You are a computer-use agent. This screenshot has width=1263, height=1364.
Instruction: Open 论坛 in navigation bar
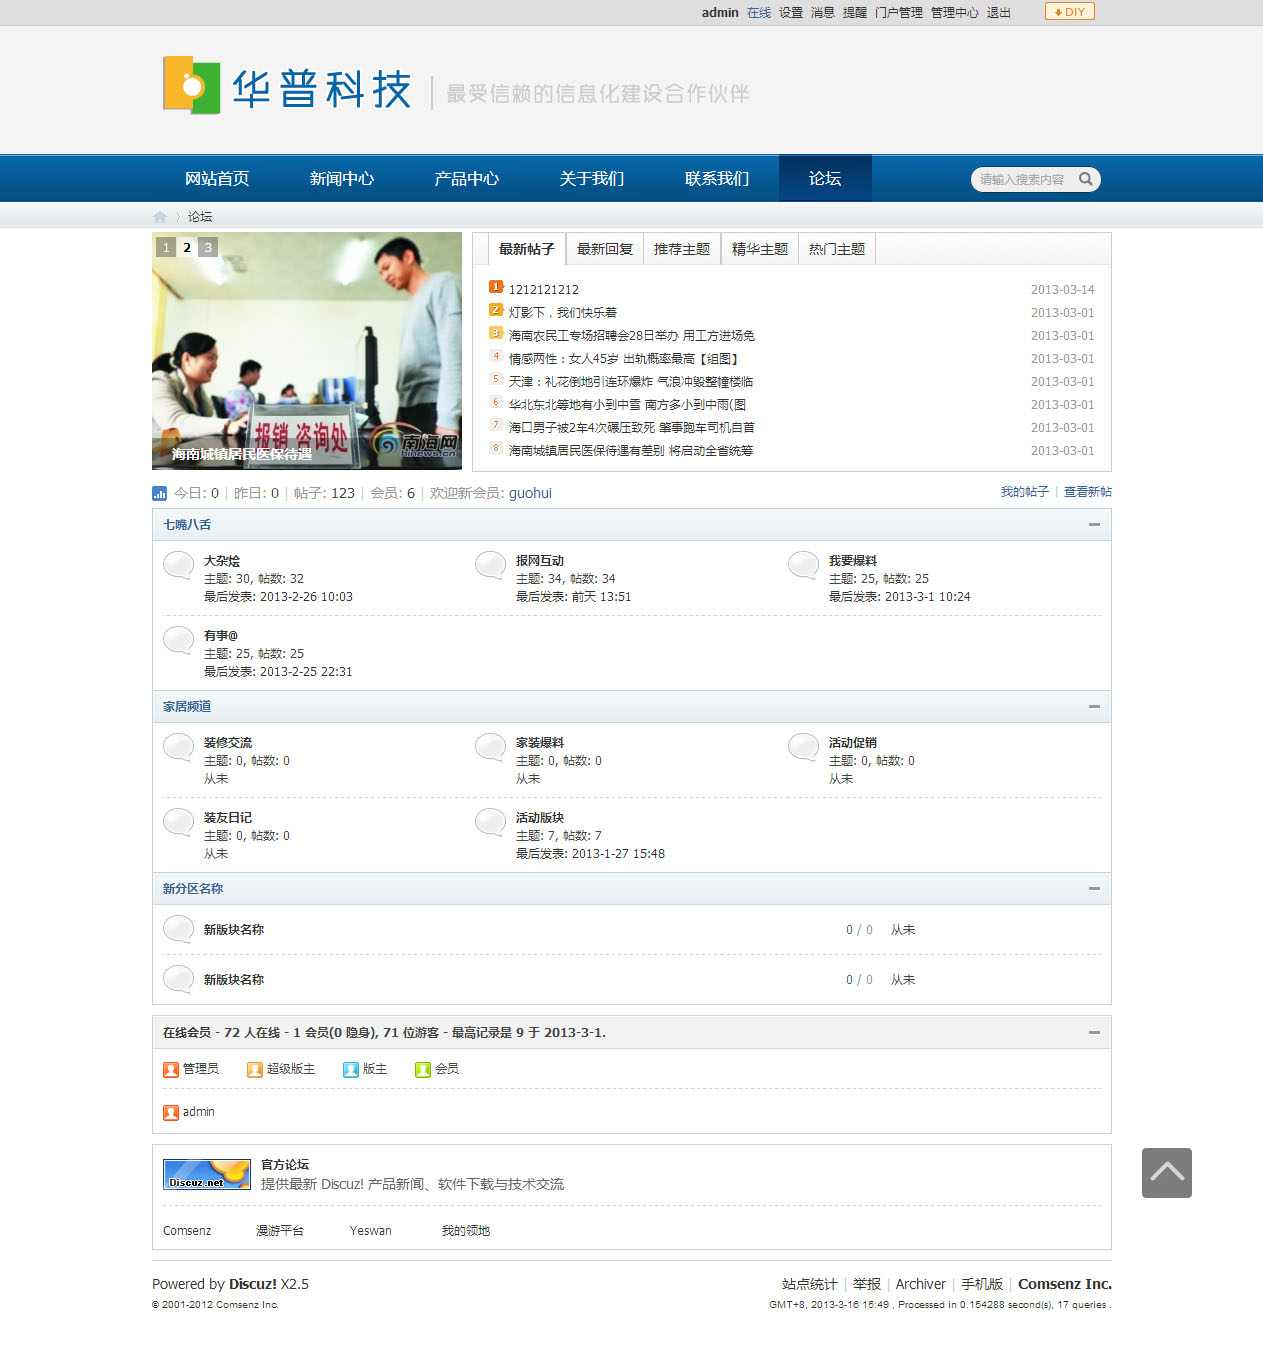pos(825,179)
